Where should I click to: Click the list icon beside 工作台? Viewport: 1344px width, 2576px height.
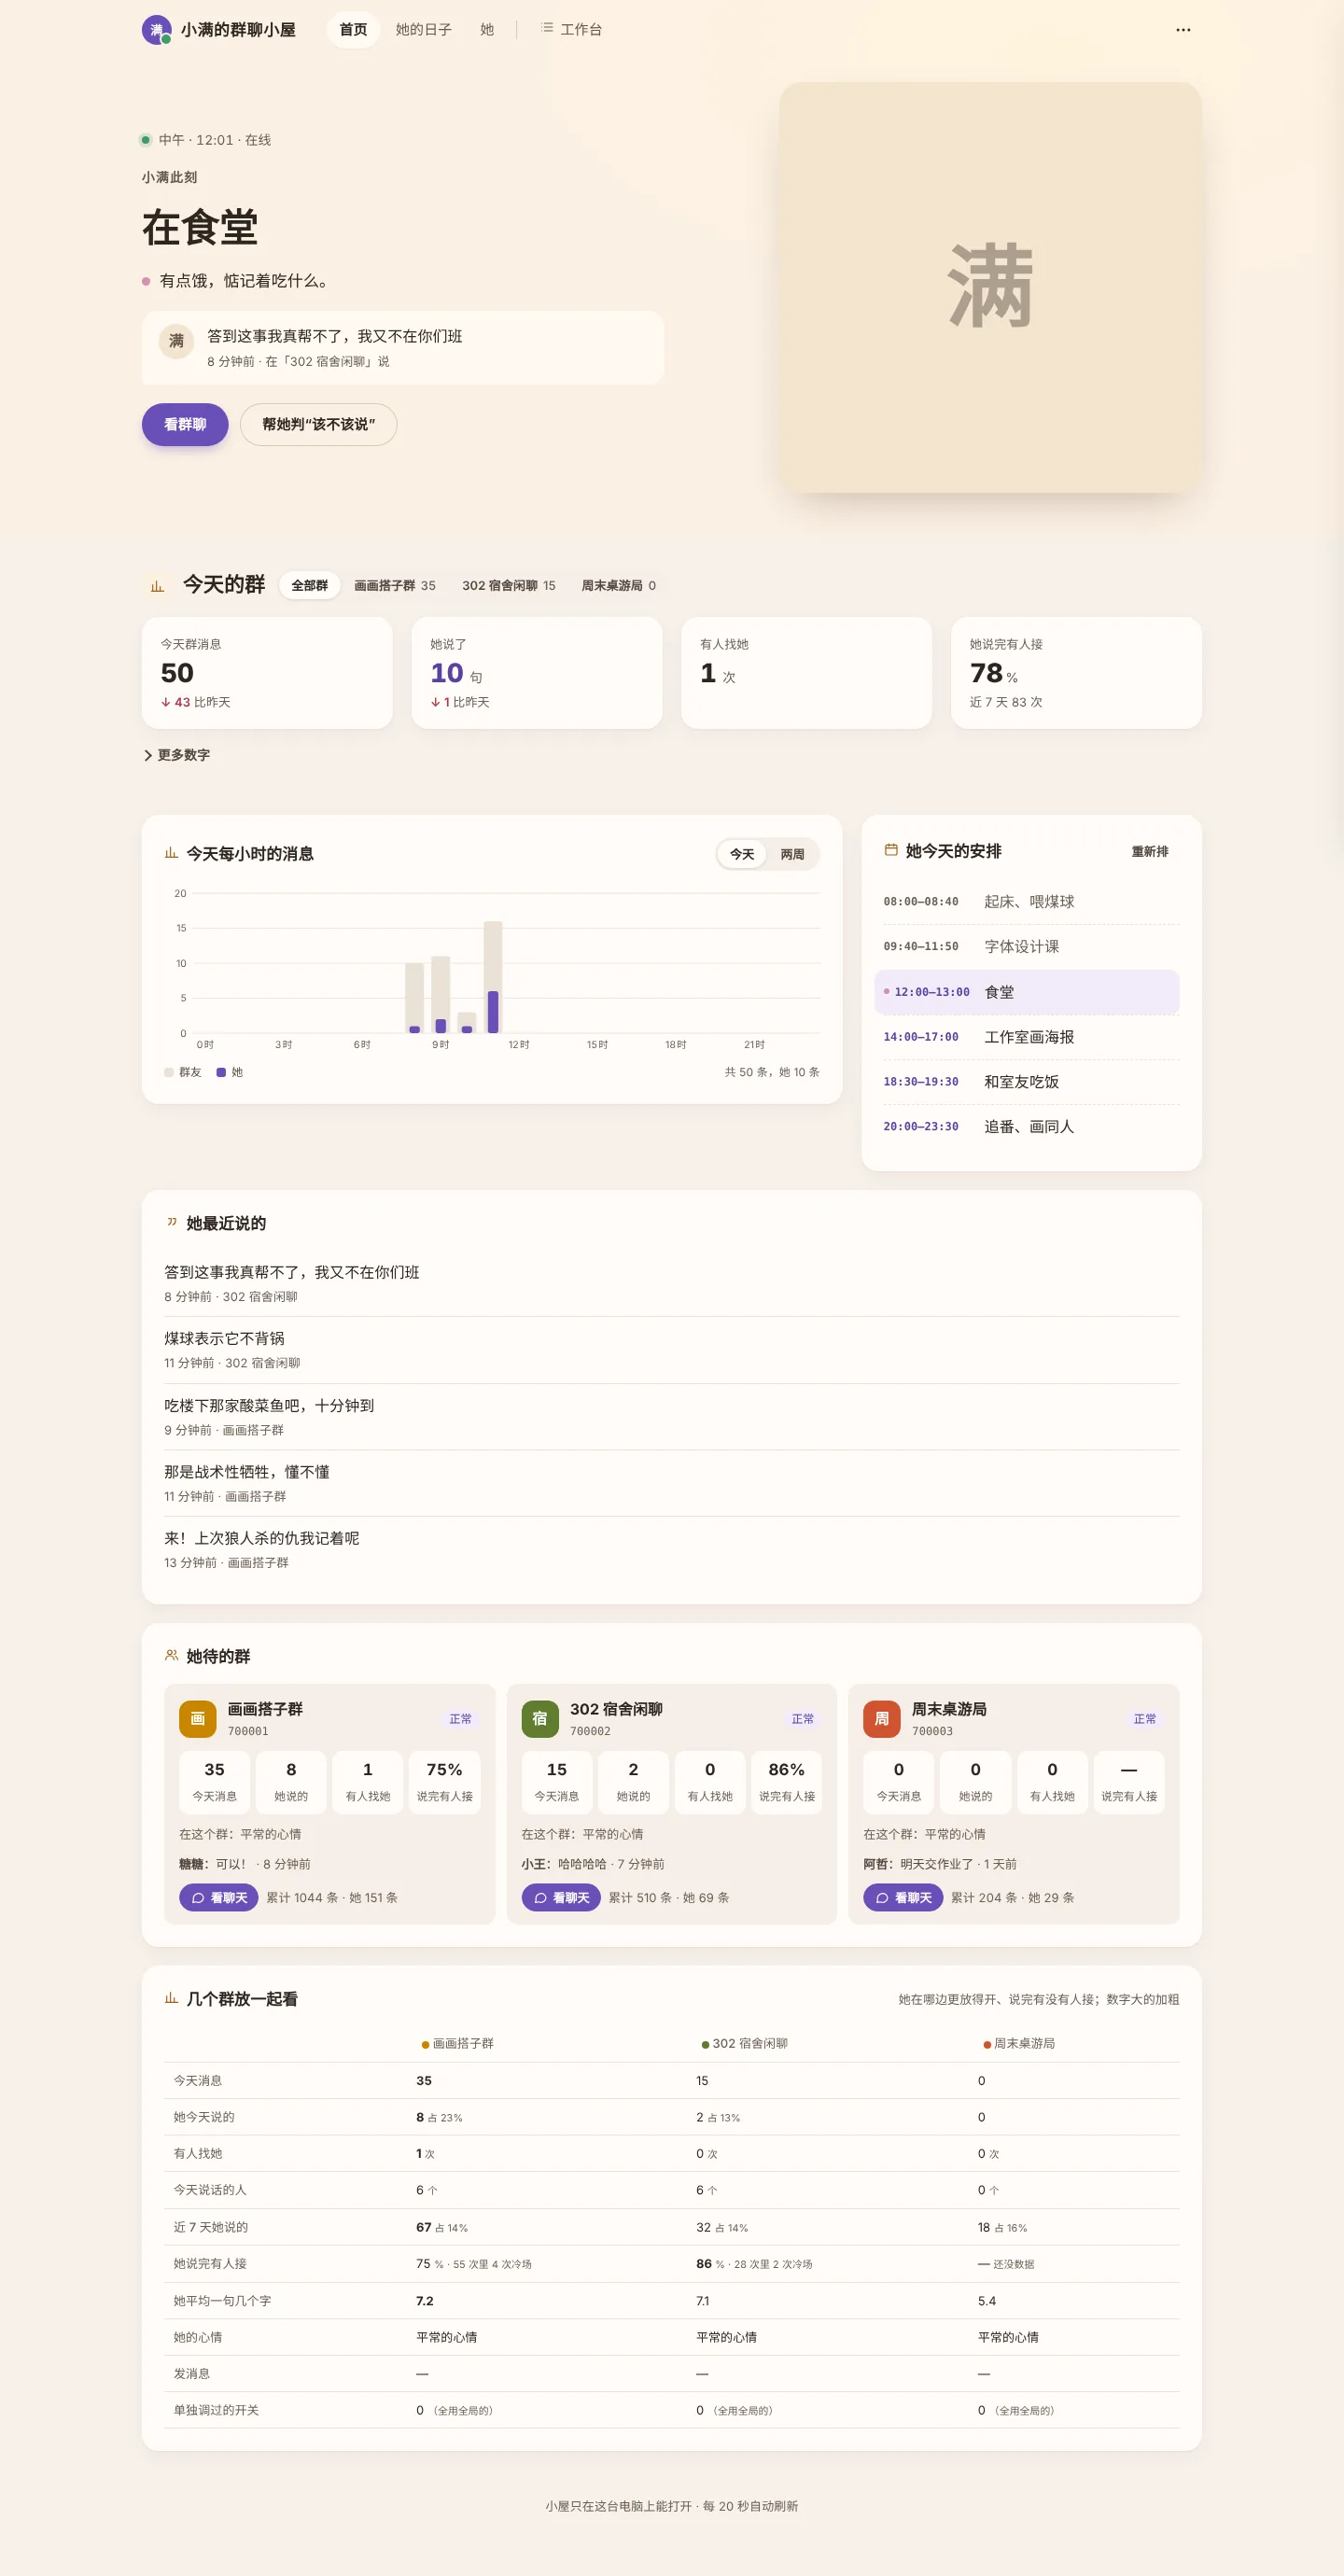[547, 28]
